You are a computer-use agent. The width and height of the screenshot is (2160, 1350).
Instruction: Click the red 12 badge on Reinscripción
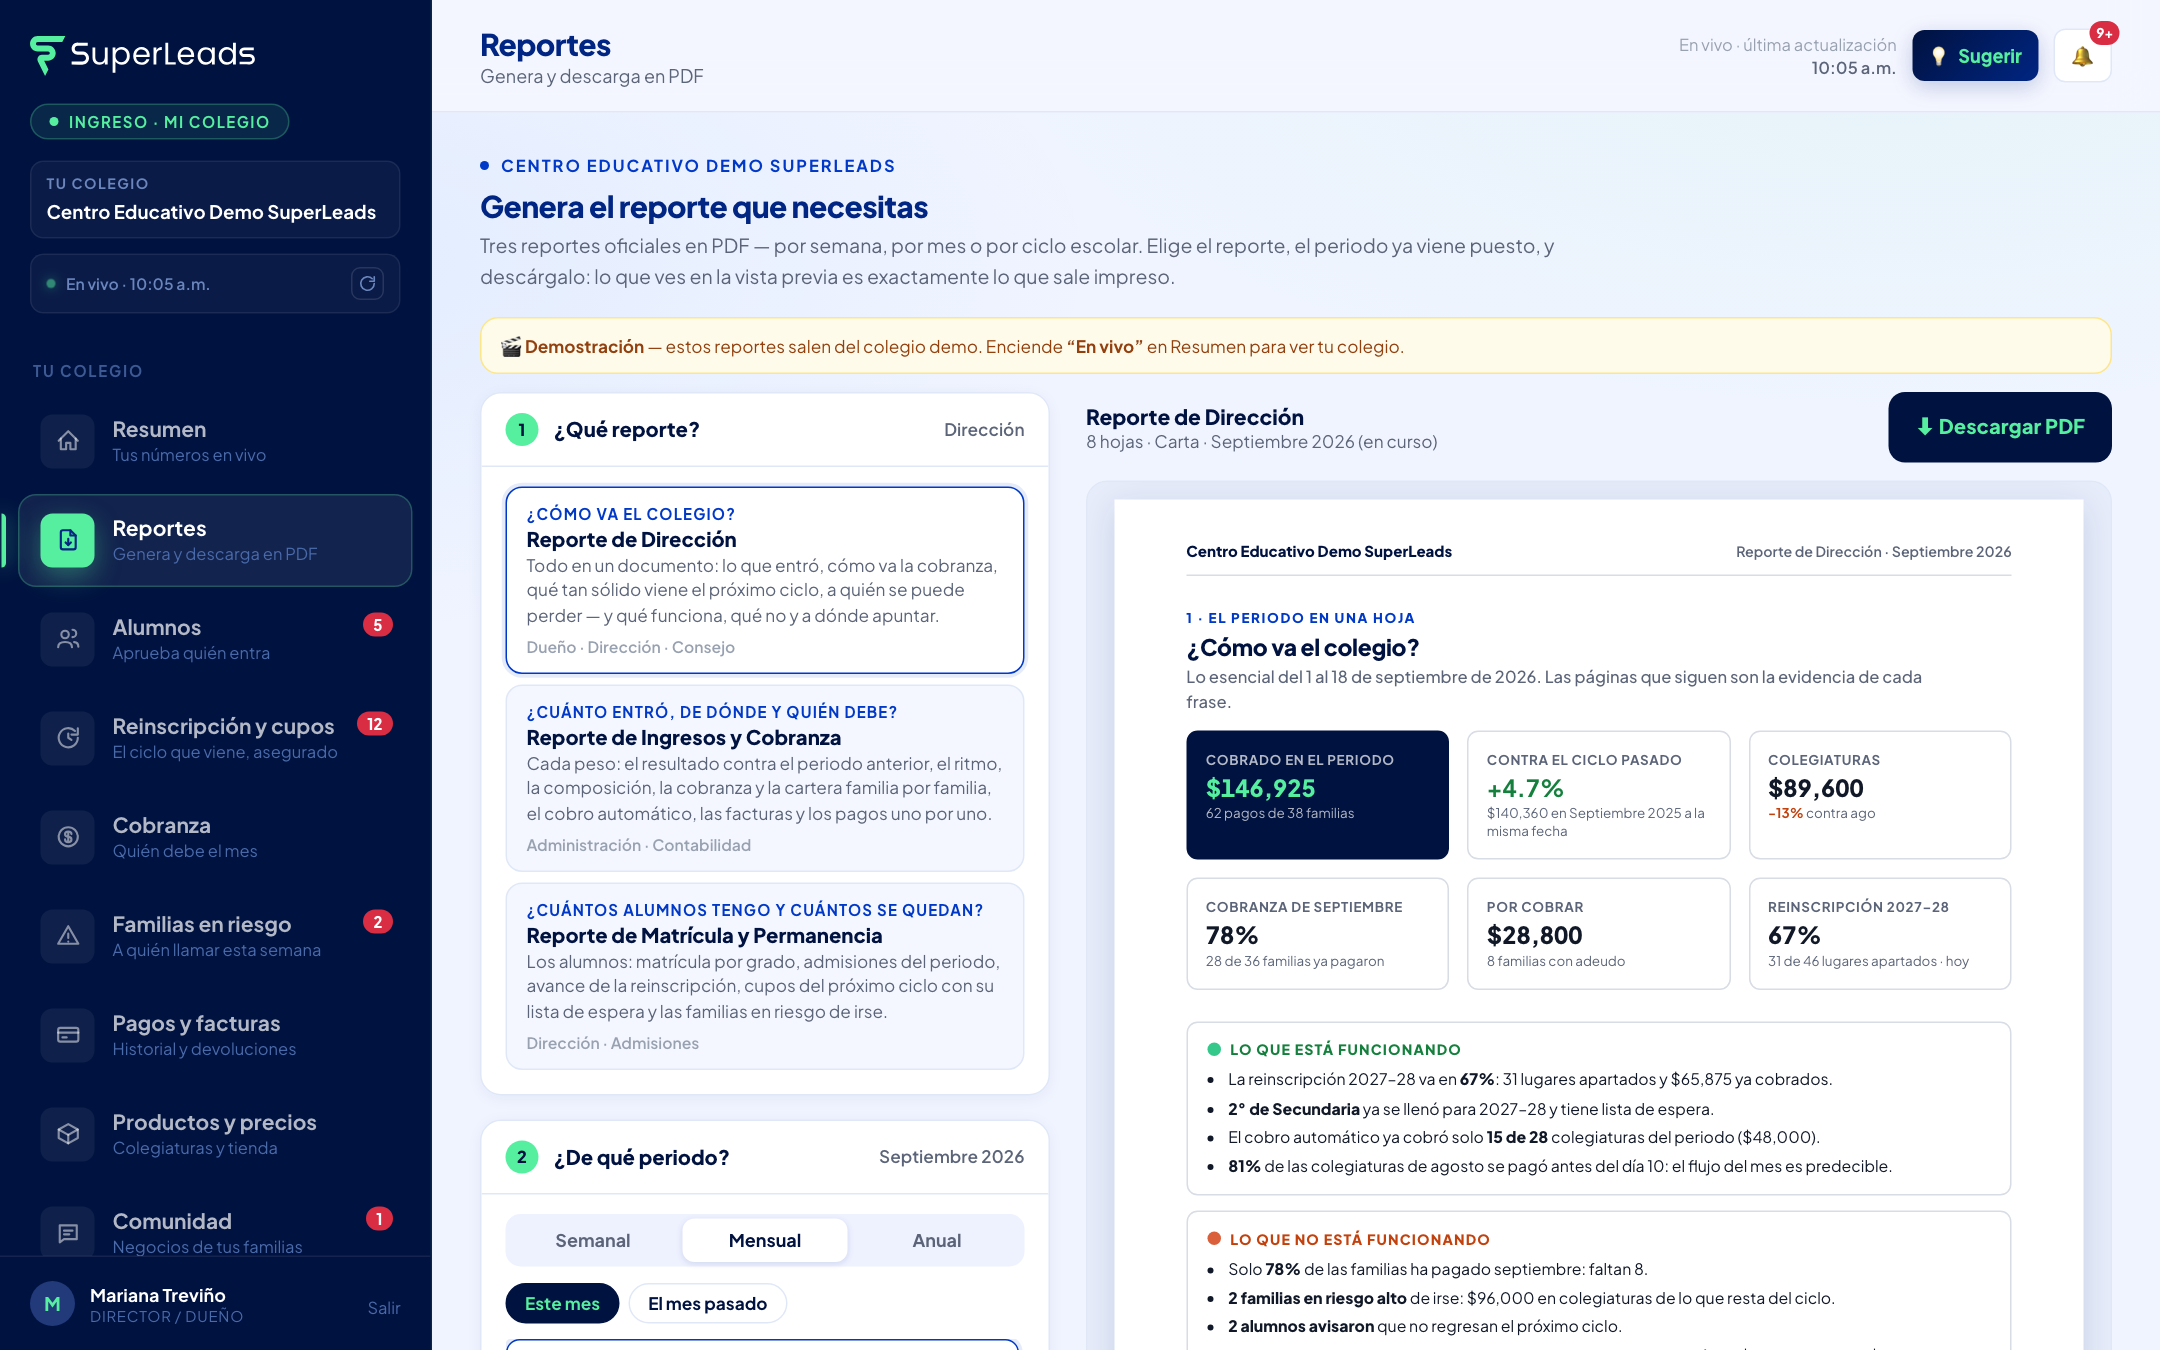(x=375, y=724)
